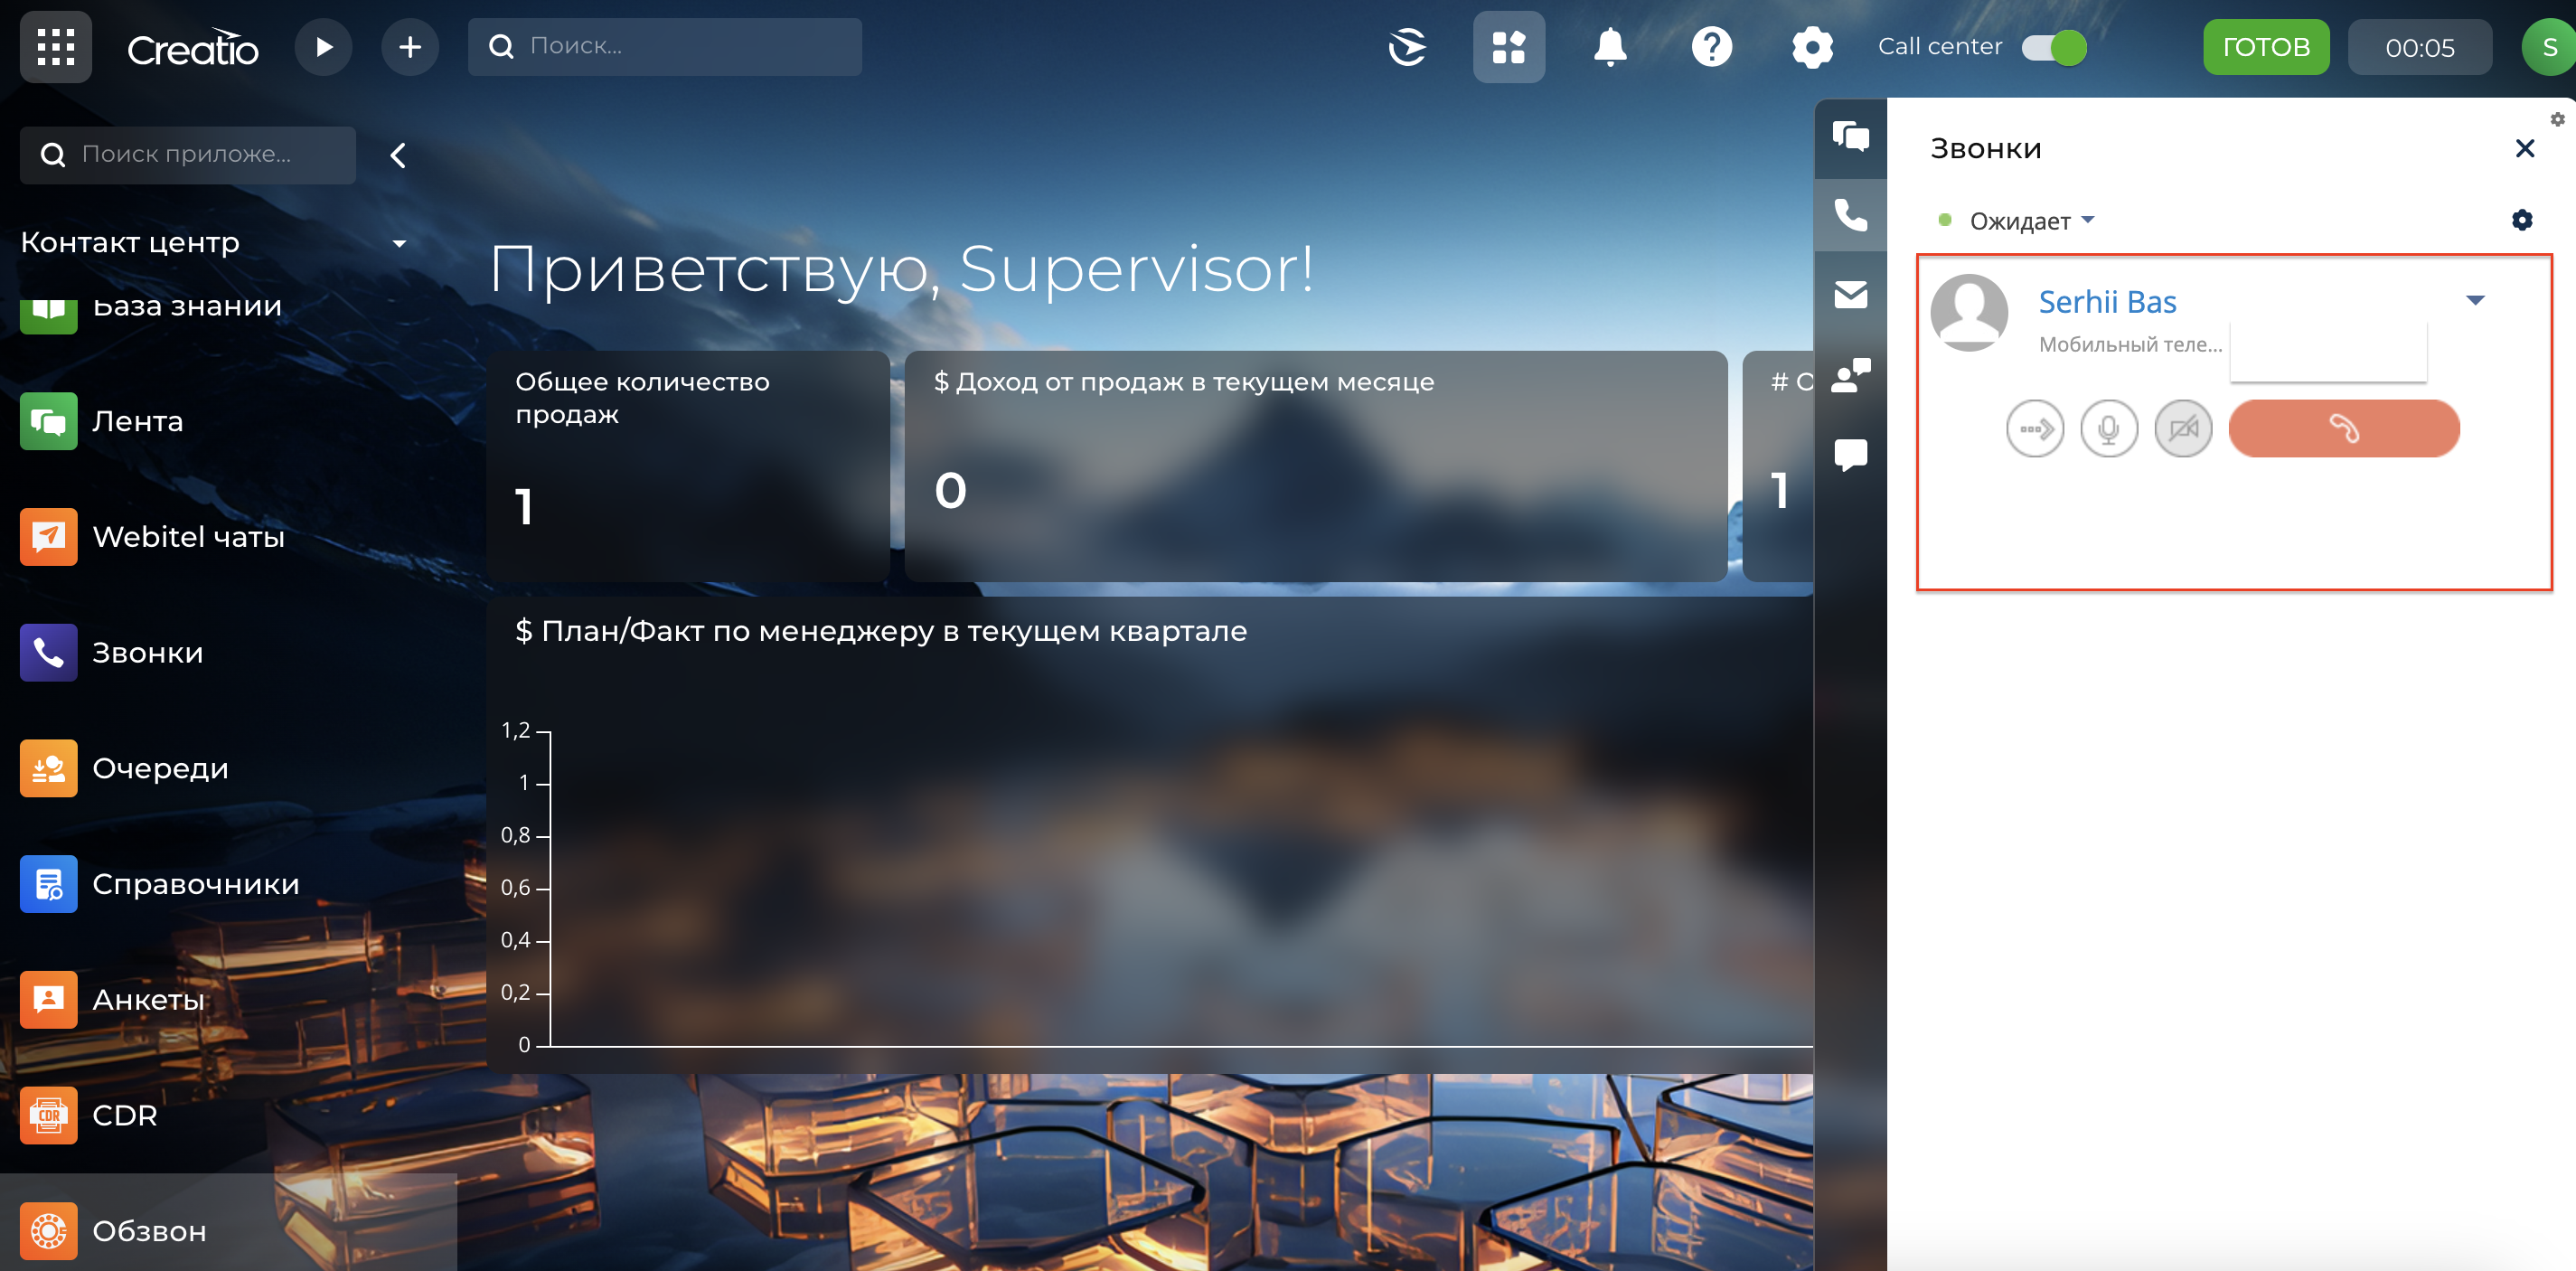Open Serhii Bas contact link
This screenshot has height=1271, width=2576.
(x=2107, y=302)
